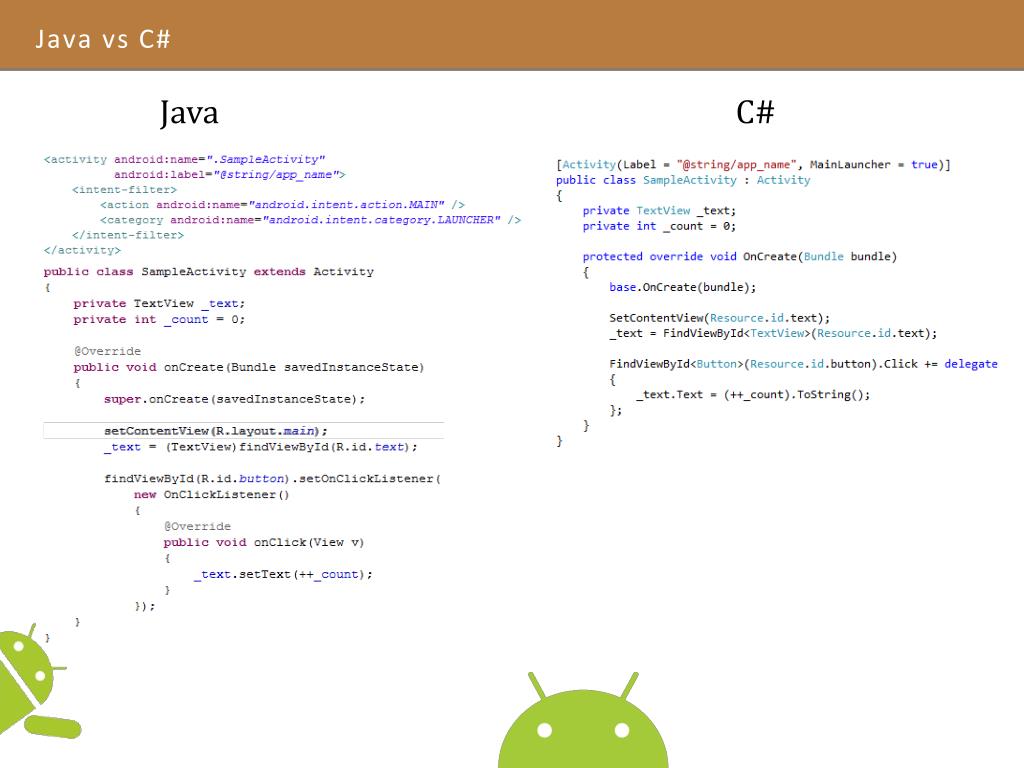This screenshot has width=1024, height=768.
Task: Click "private int _count = 0;" in the C# code
Action: (x=660, y=227)
